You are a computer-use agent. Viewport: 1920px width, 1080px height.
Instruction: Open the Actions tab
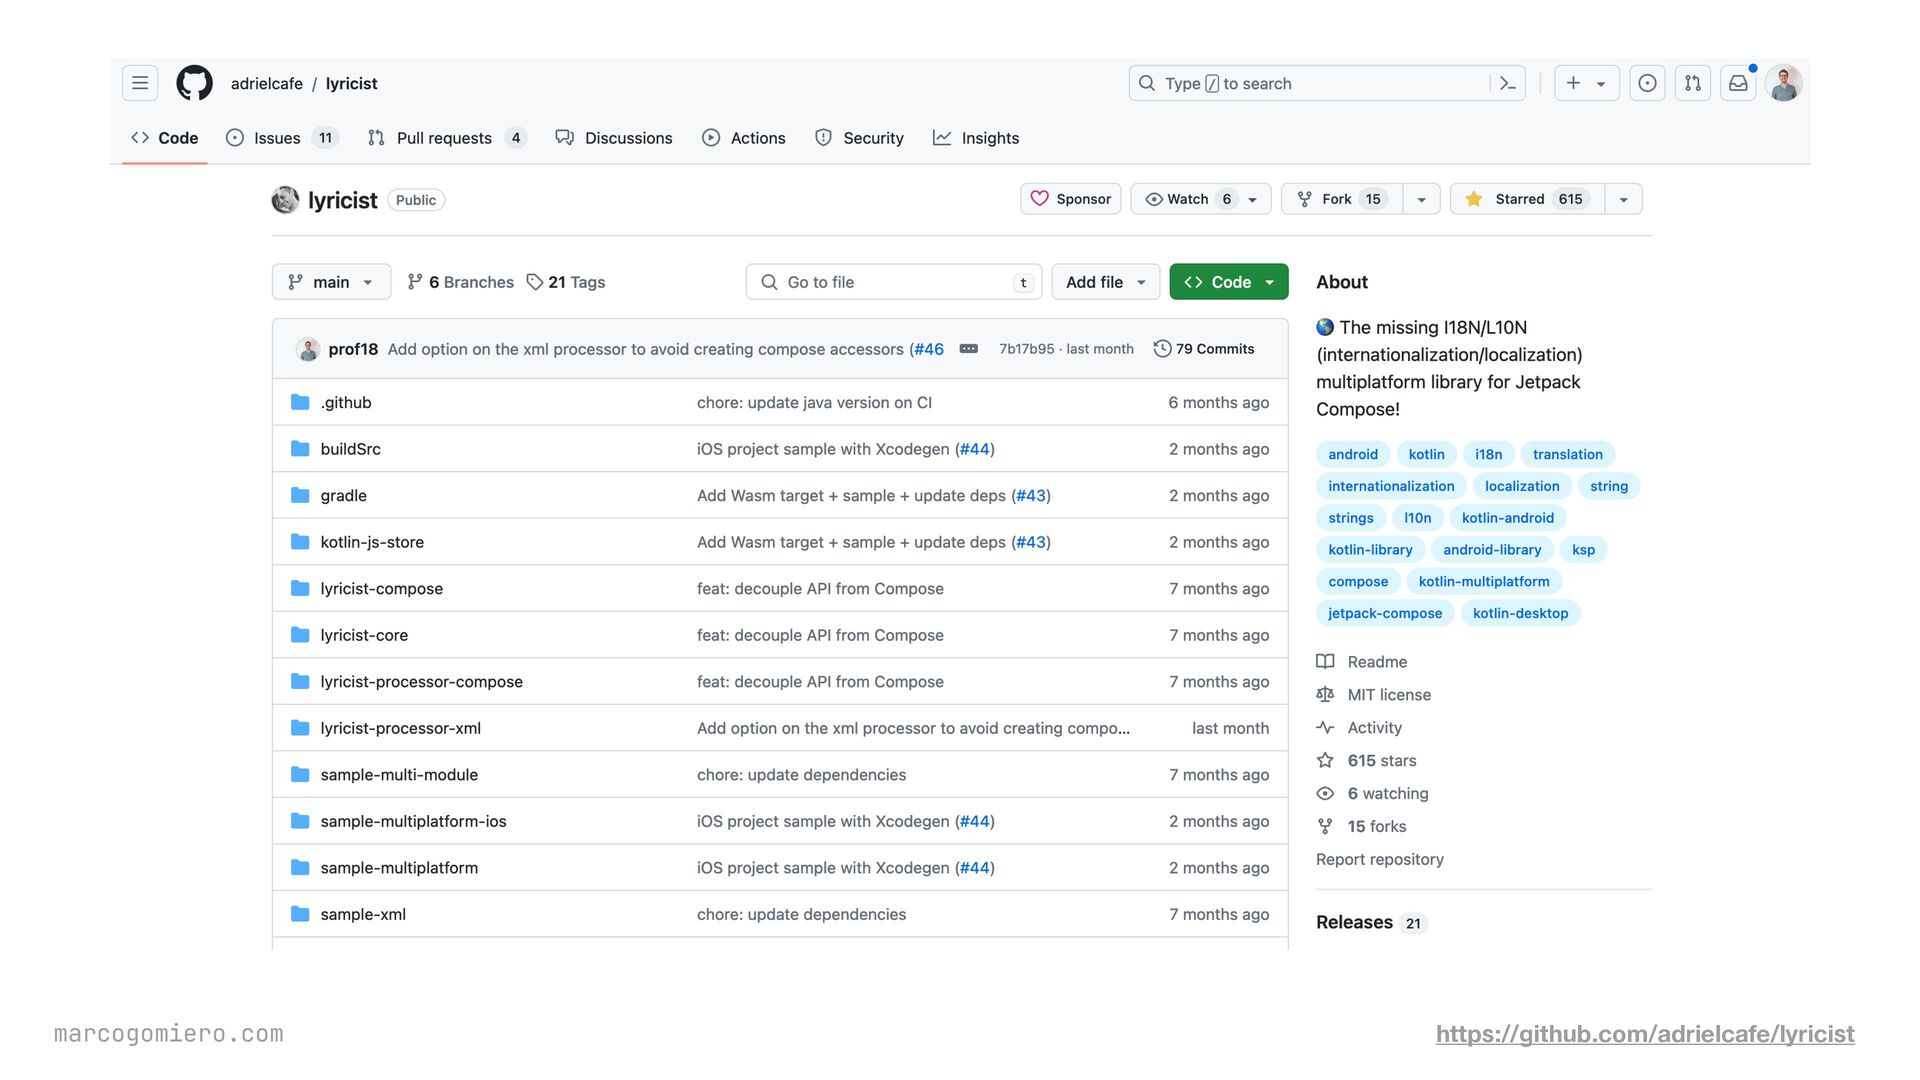click(x=744, y=138)
